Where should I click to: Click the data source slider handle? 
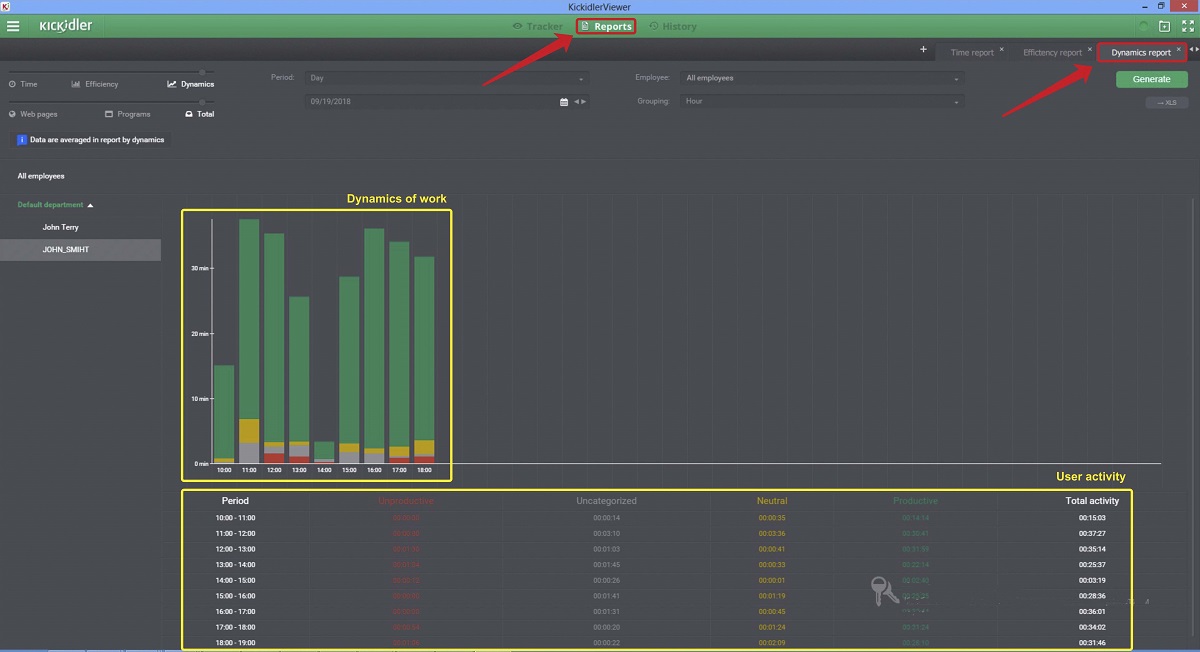pyautogui.click(x=203, y=102)
